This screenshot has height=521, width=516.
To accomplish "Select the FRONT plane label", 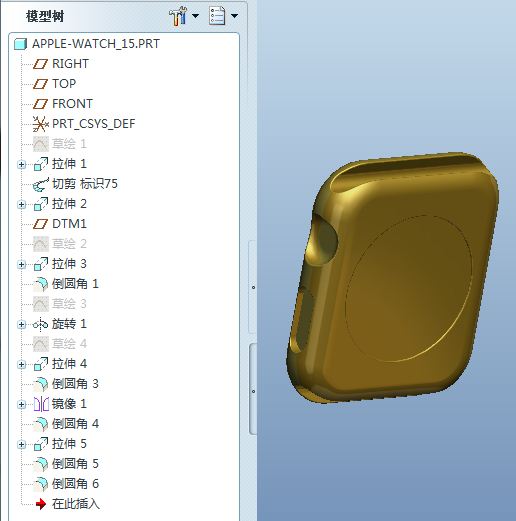I will tap(72, 104).
